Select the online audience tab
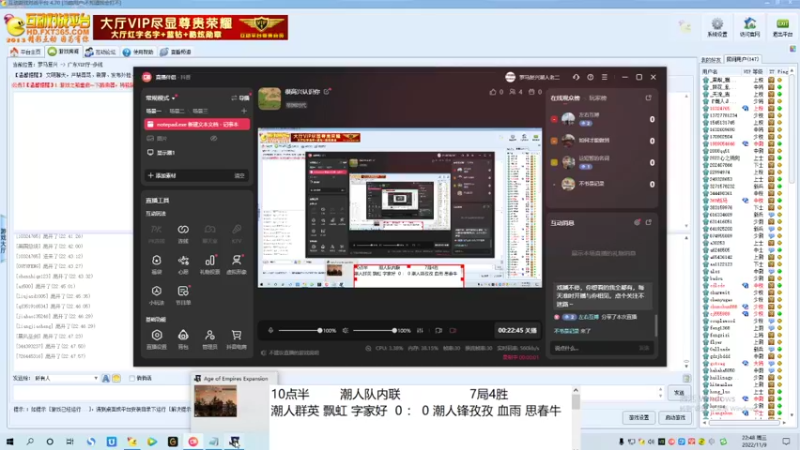This screenshot has width=800, height=450. tap(565, 98)
